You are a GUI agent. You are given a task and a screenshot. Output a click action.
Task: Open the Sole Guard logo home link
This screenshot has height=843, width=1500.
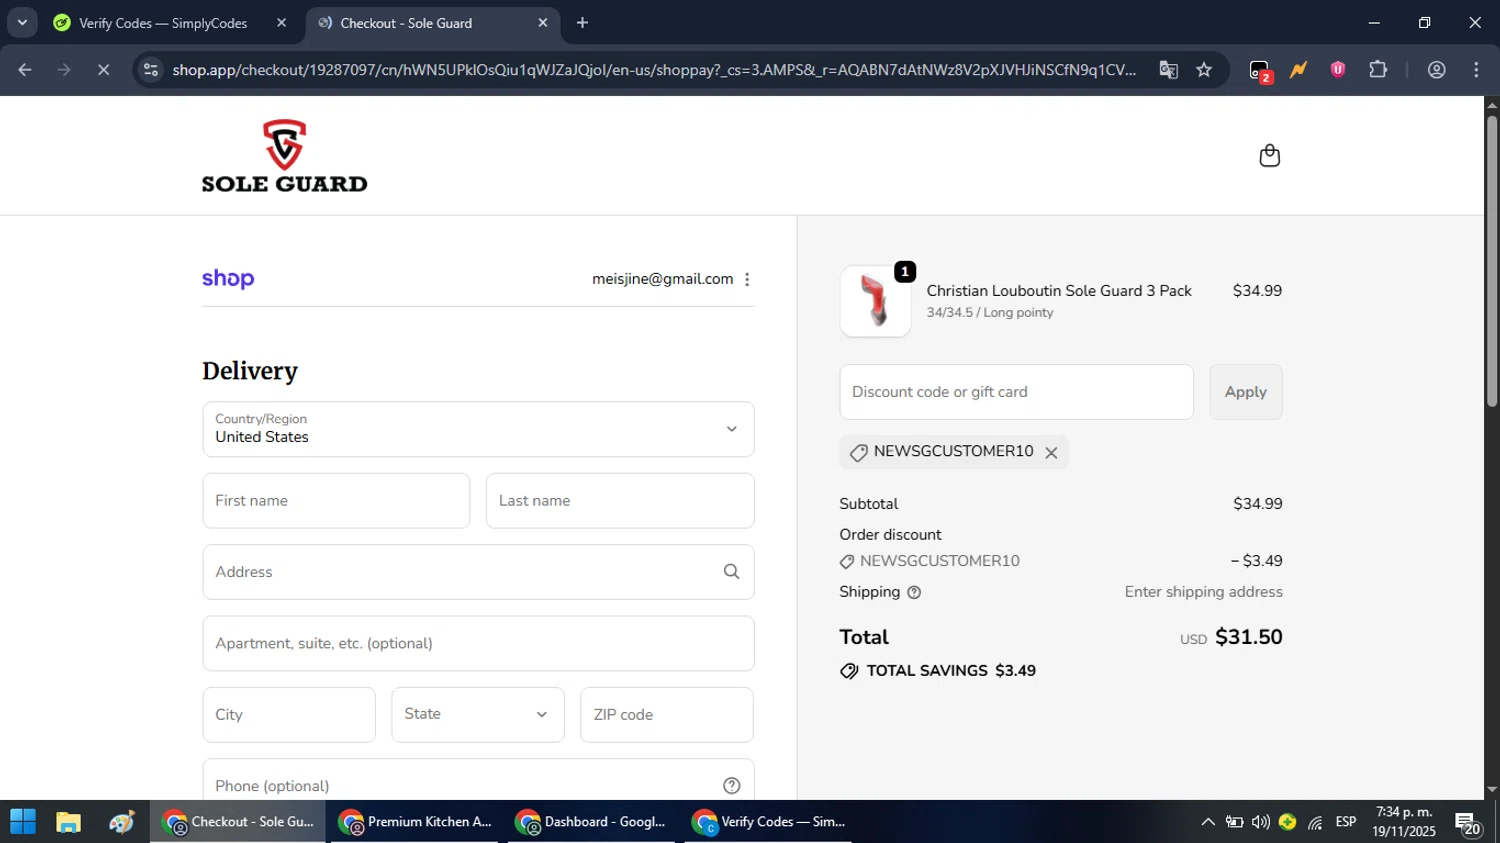click(x=284, y=156)
